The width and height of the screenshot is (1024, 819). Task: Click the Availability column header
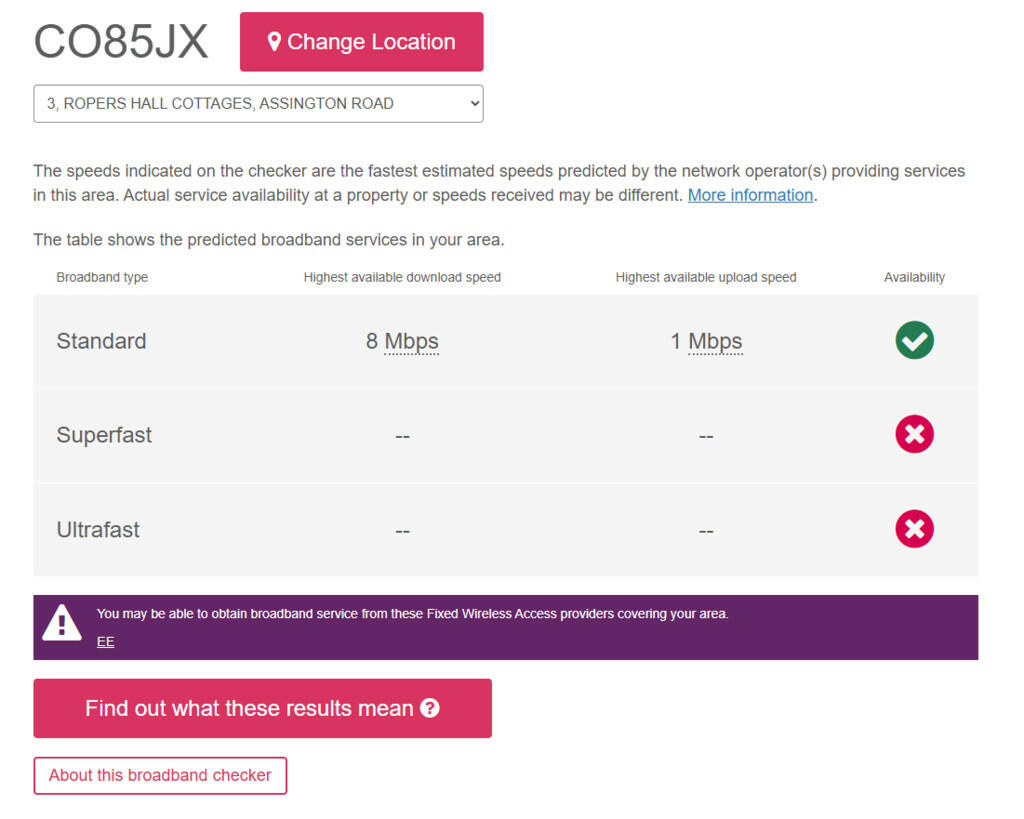tap(914, 277)
